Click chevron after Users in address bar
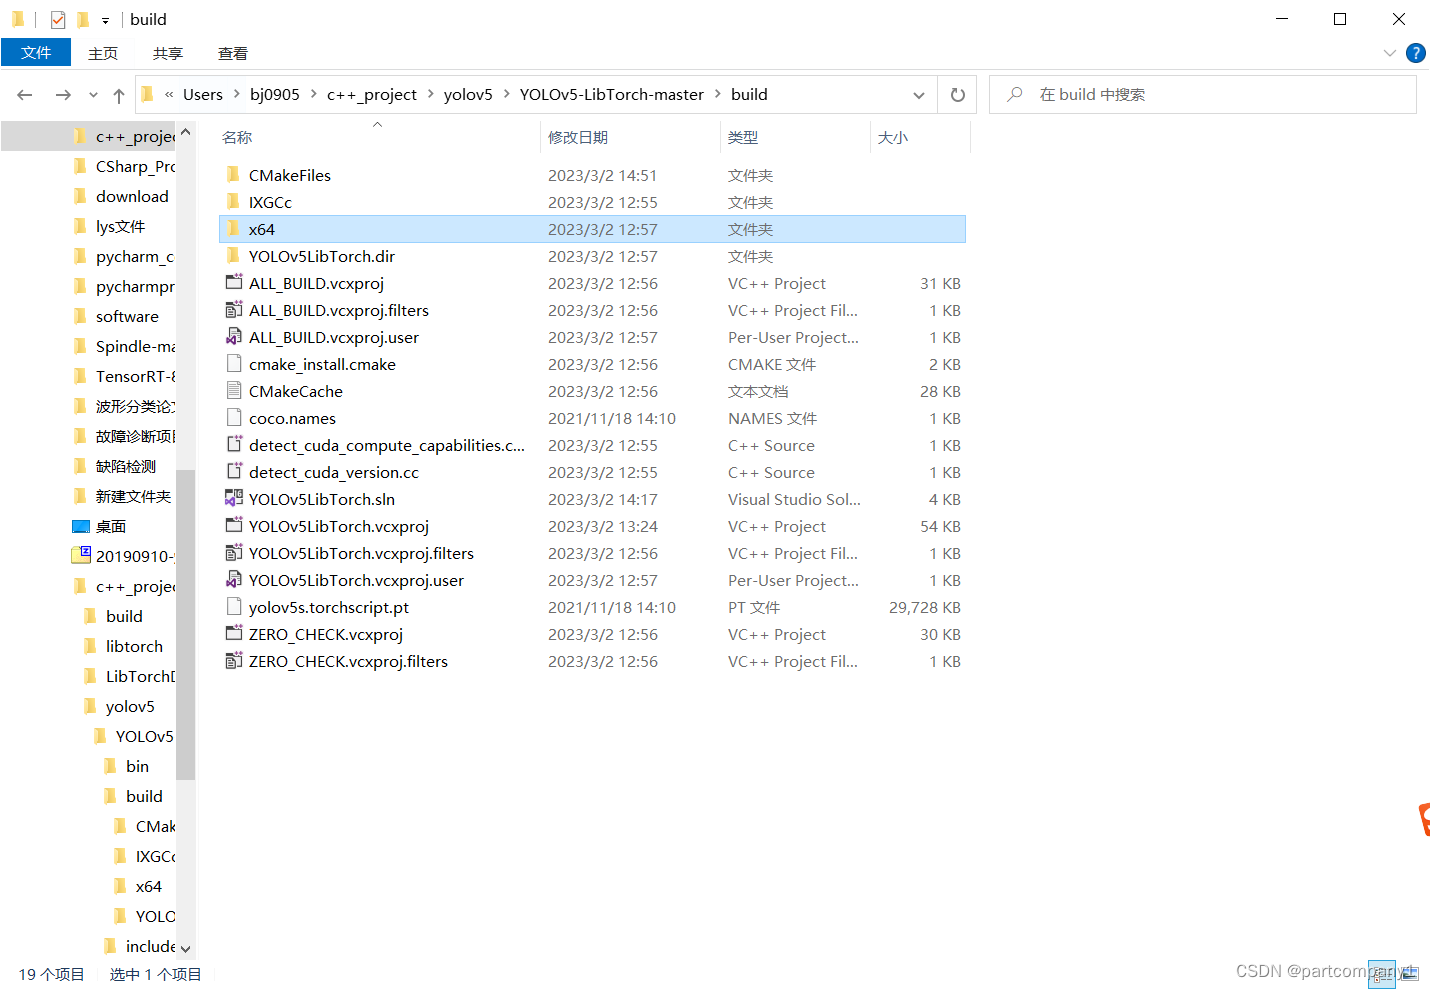Viewport: 1430px width, 990px height. [x=237, y=94]
